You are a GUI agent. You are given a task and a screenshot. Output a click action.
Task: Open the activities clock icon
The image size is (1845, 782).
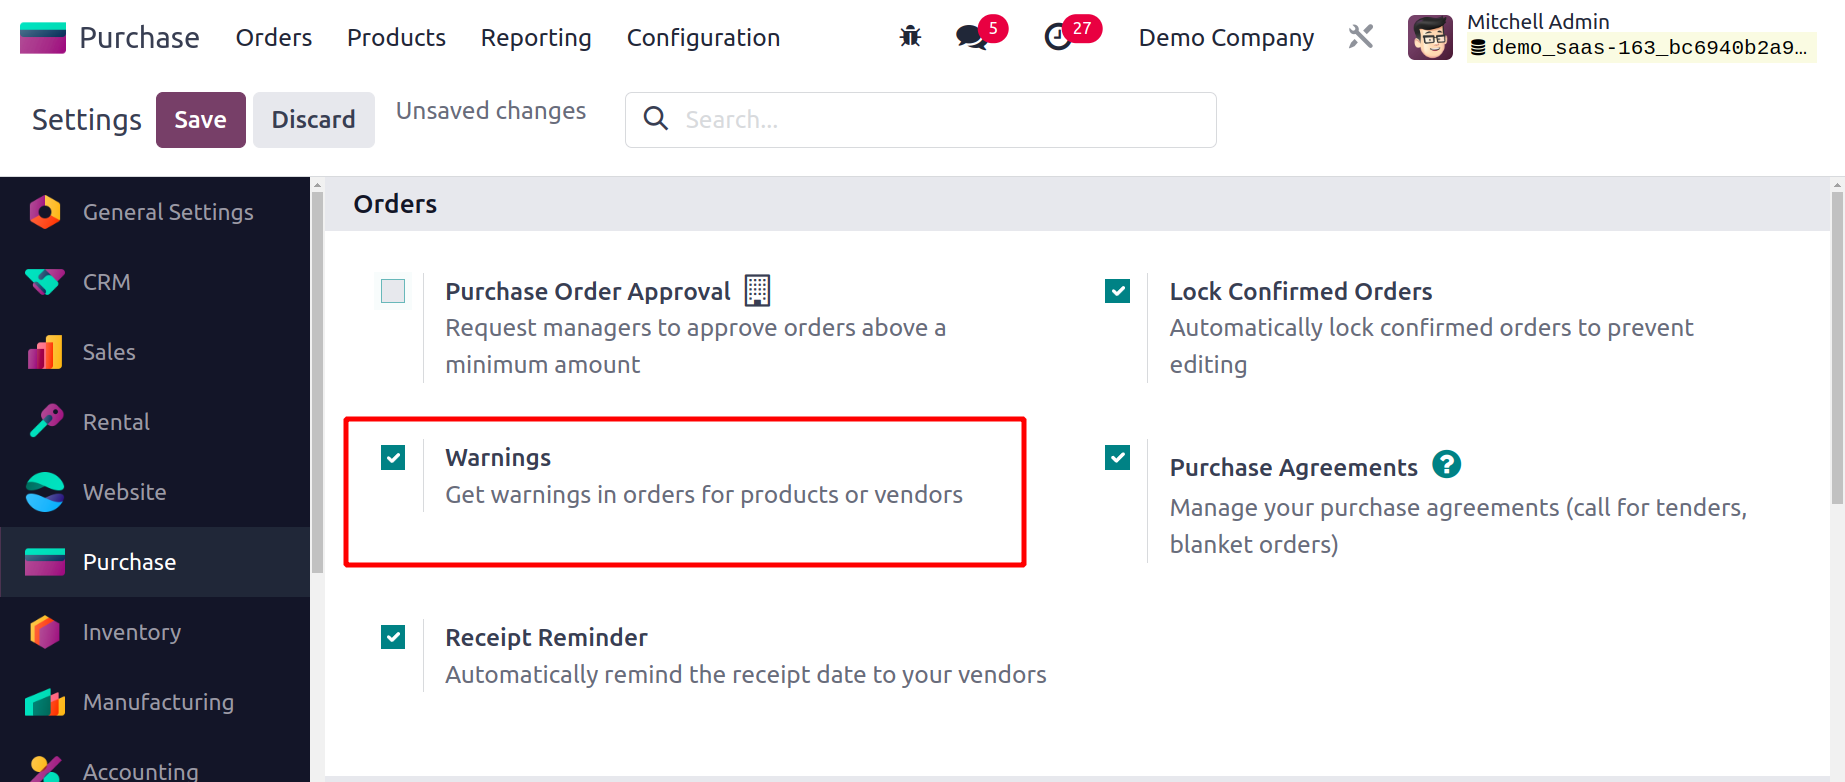point(1058,38)
